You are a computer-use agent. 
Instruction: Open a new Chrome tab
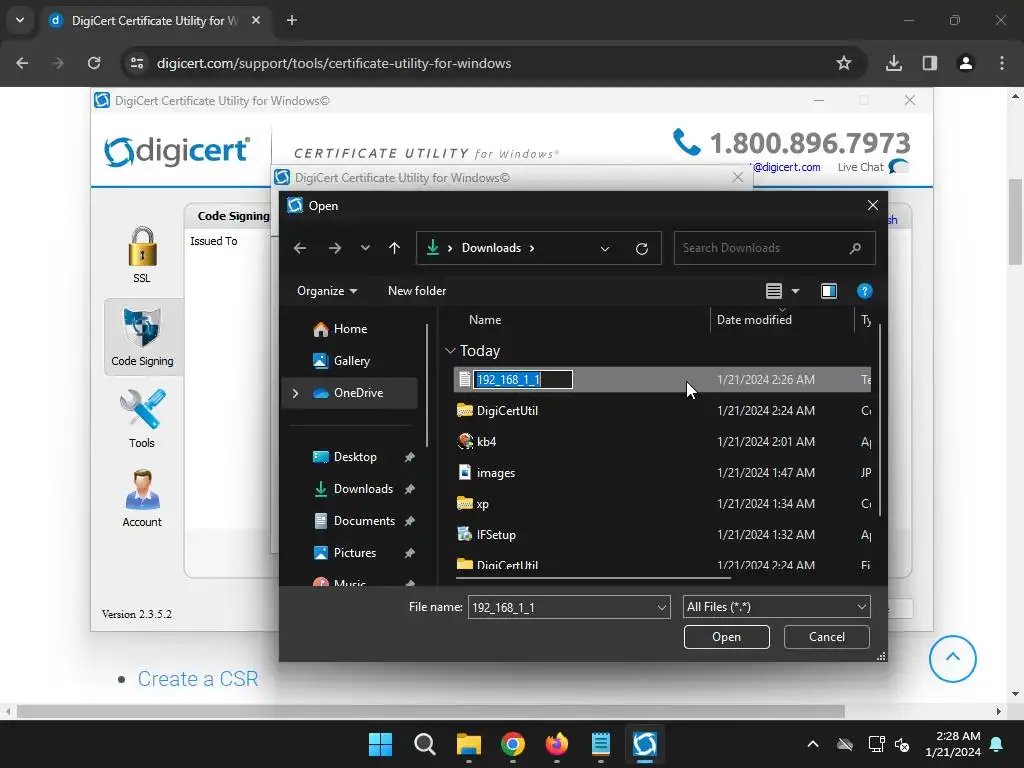pyautogui.click(x=292, y=20)
